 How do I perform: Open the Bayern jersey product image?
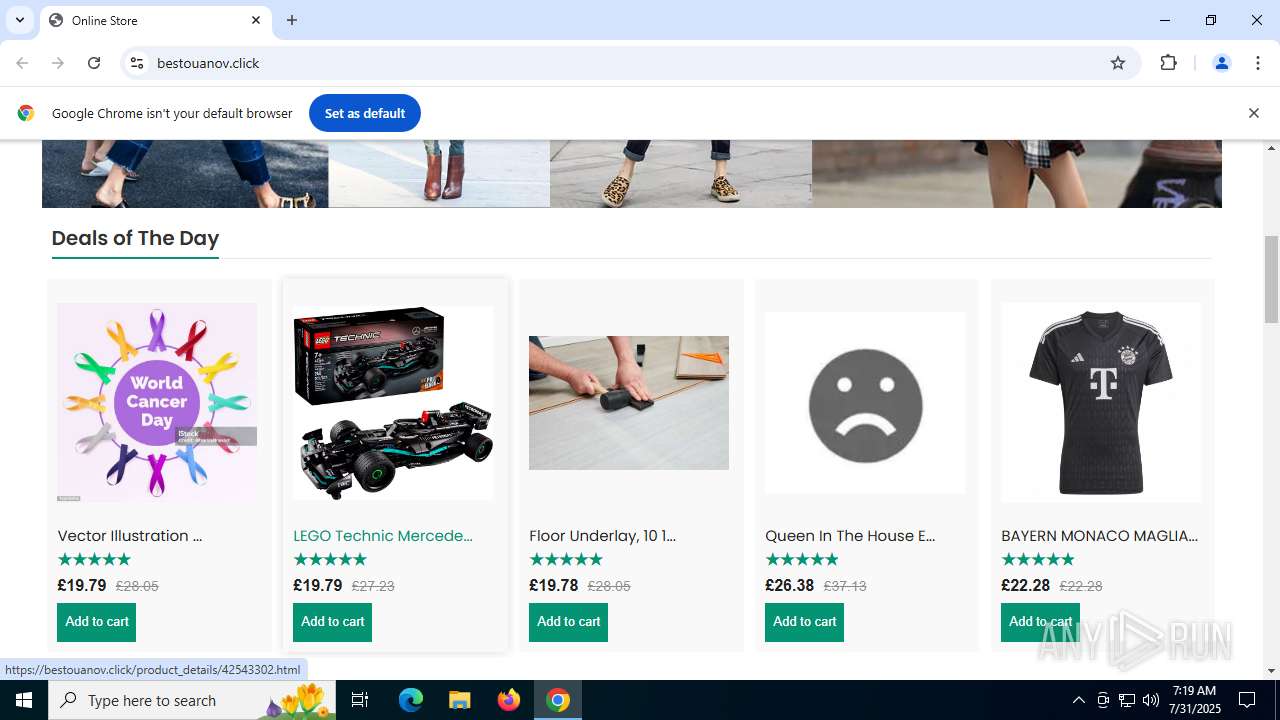pos(1101,402)
